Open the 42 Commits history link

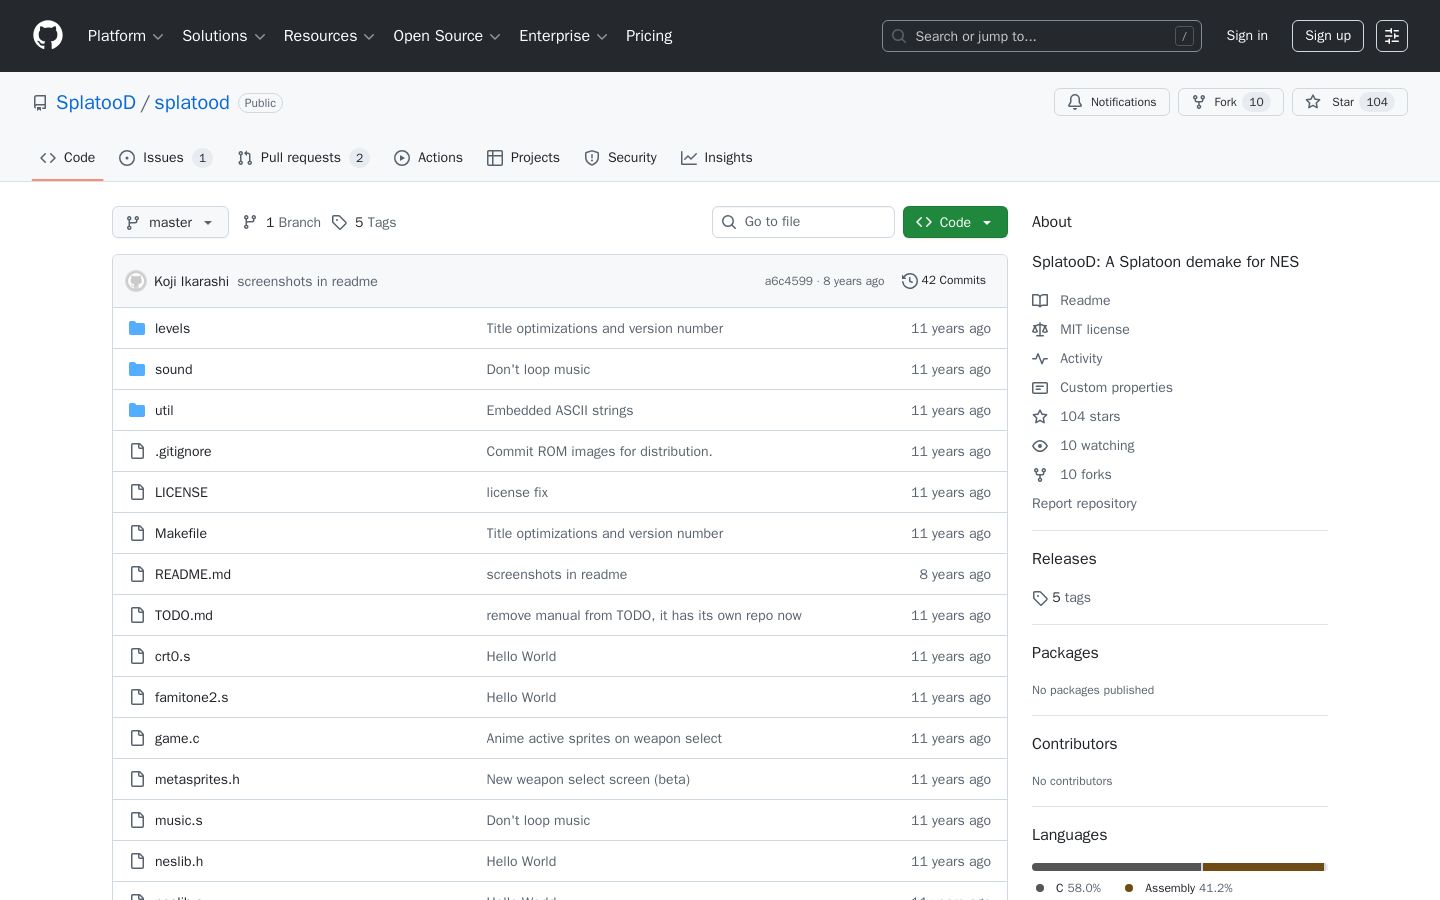coord(943,281)
